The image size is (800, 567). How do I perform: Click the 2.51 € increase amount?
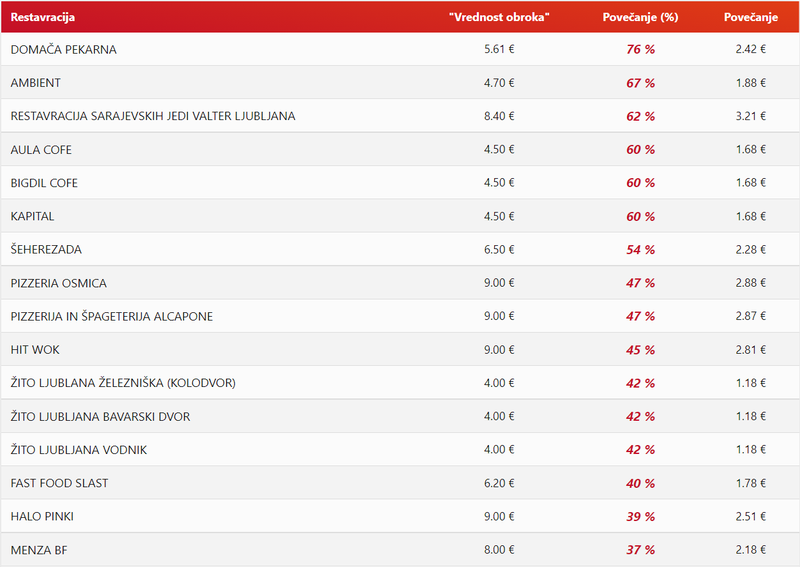[x=751, y=516]
